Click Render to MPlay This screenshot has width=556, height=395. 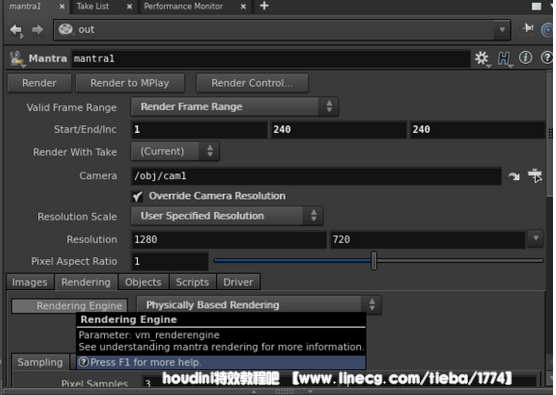130,83
